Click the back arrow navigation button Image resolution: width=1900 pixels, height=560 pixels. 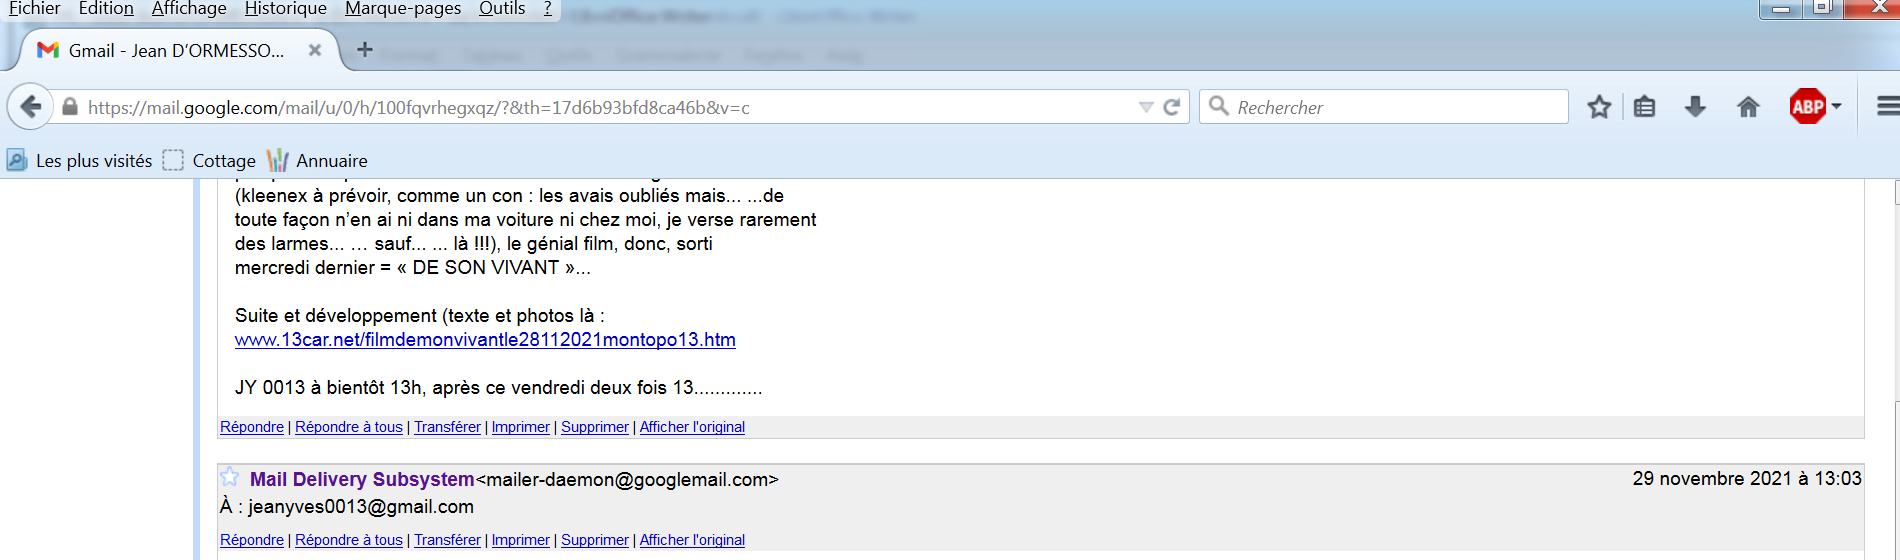(31, 107)
